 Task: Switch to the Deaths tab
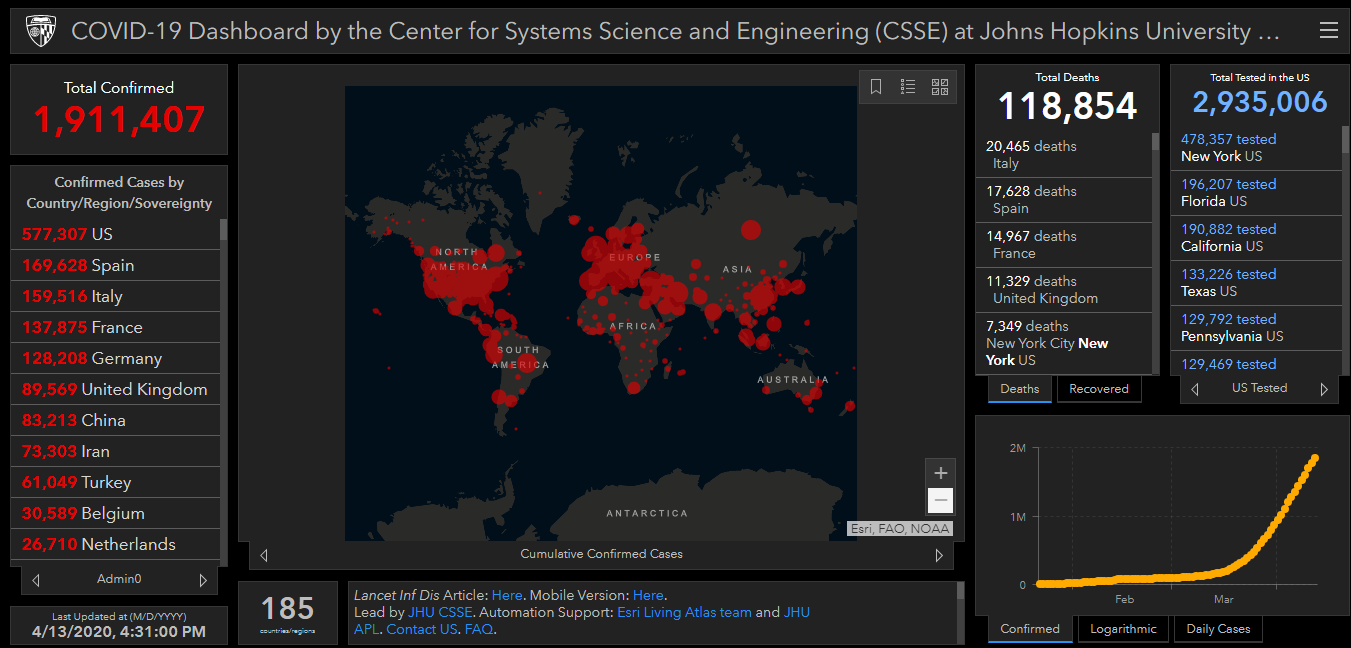click(x=1020, y=389)
